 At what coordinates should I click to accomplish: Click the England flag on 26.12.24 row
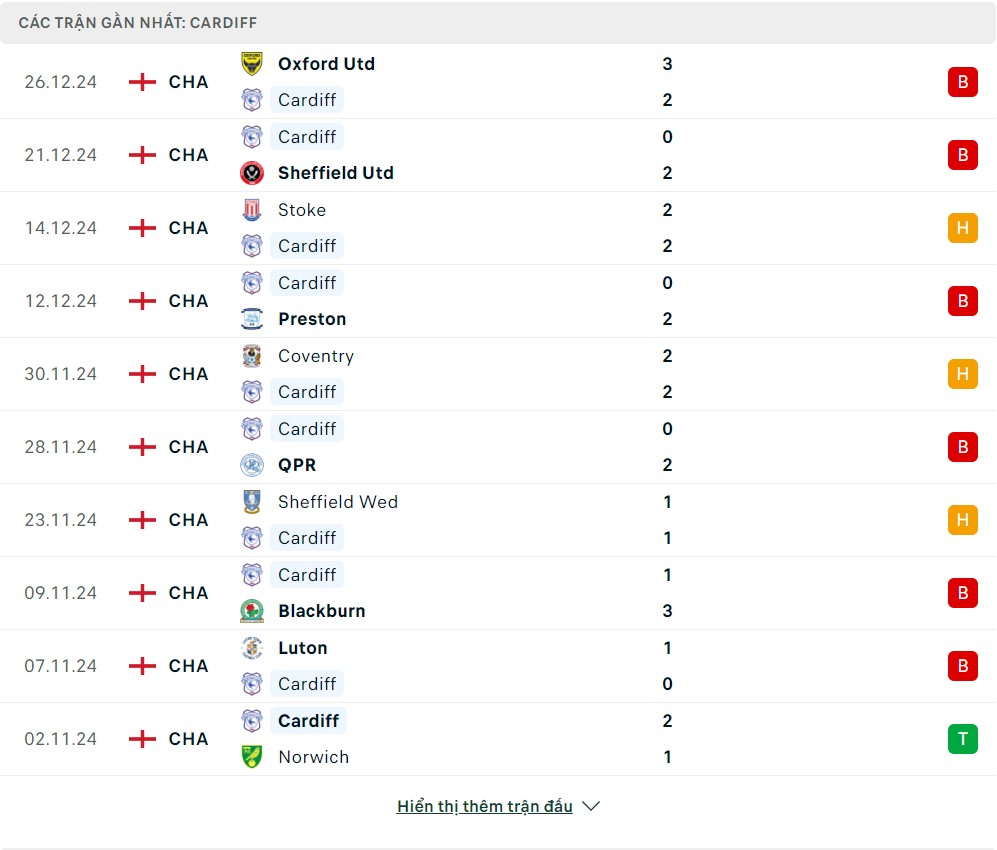[143, 82]
